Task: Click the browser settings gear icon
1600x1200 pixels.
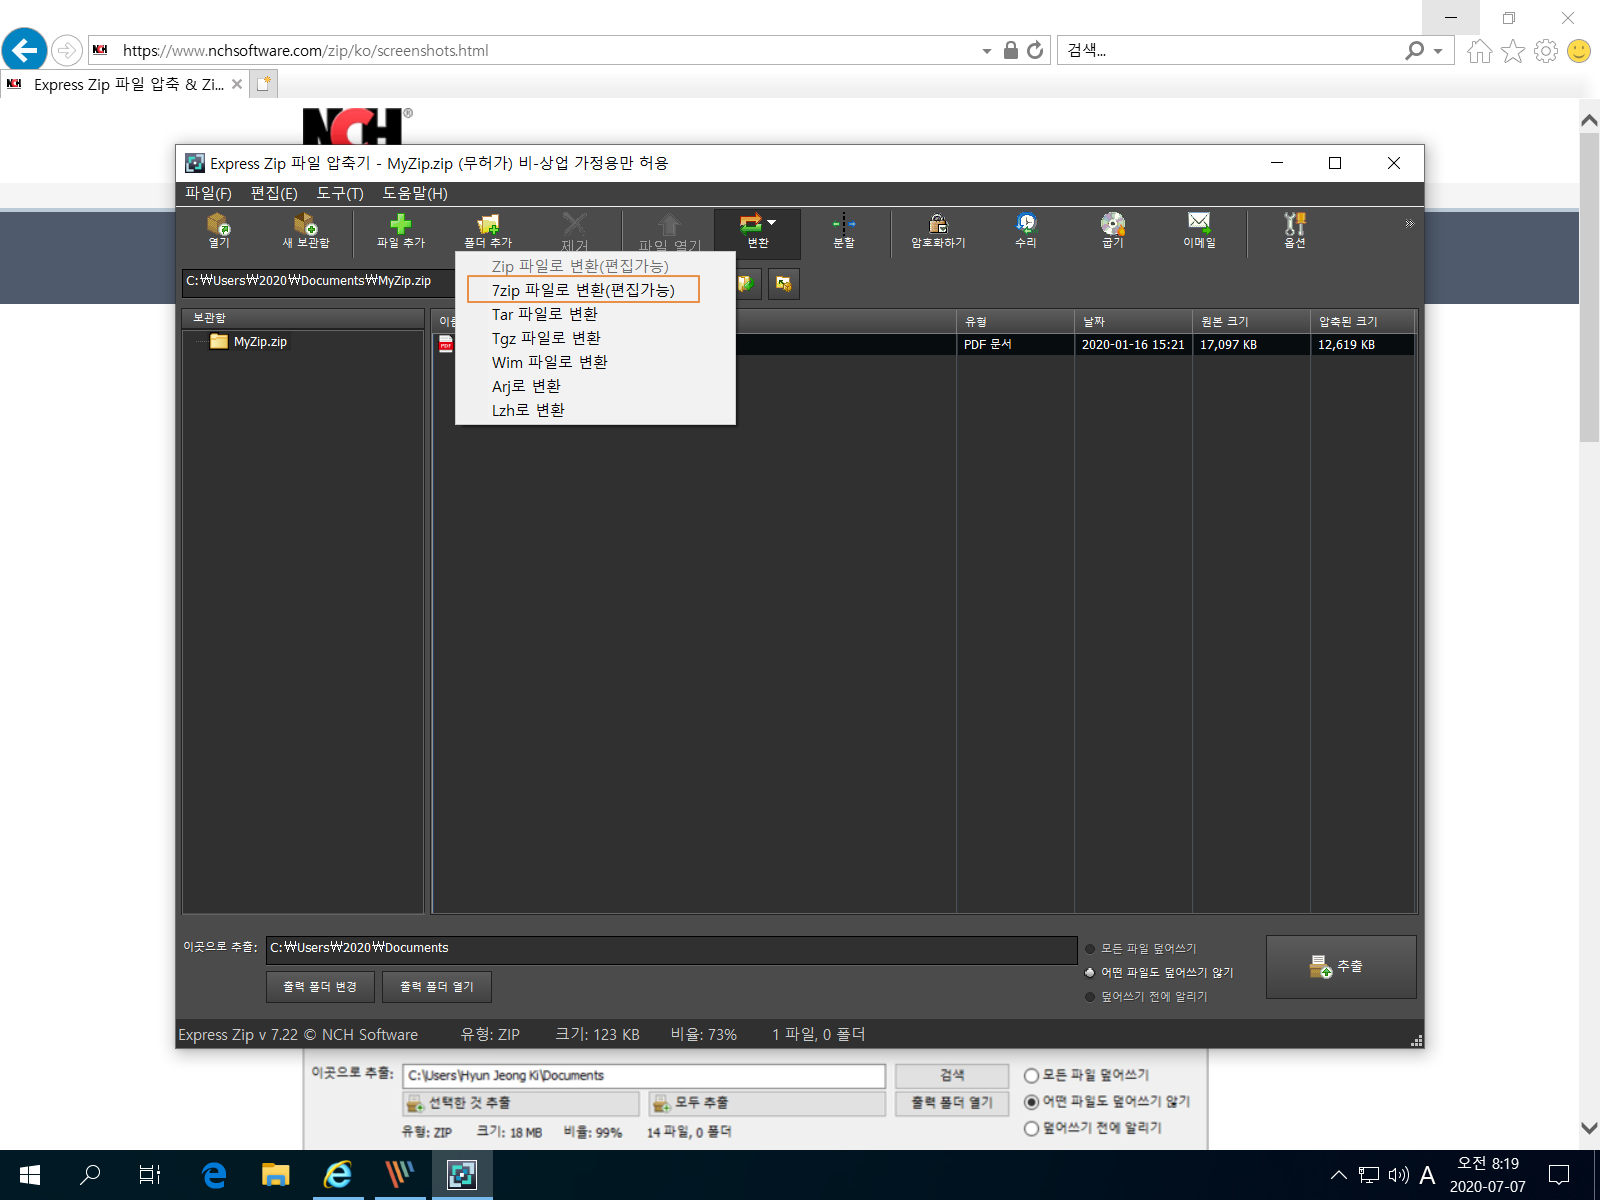Action: (x=1546, y=50)
